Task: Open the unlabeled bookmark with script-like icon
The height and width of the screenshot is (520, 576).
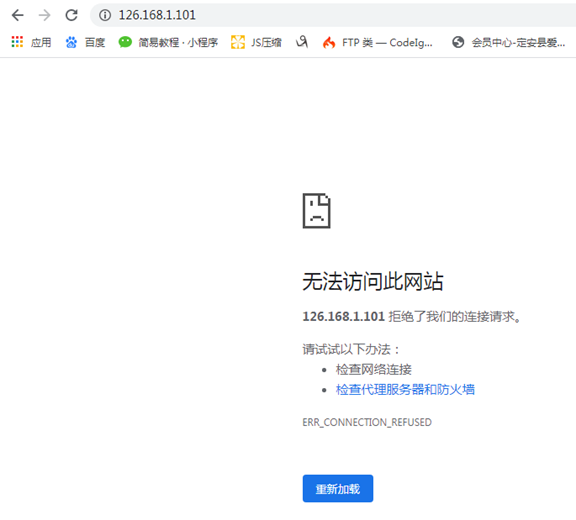Action: click(302, 42)
